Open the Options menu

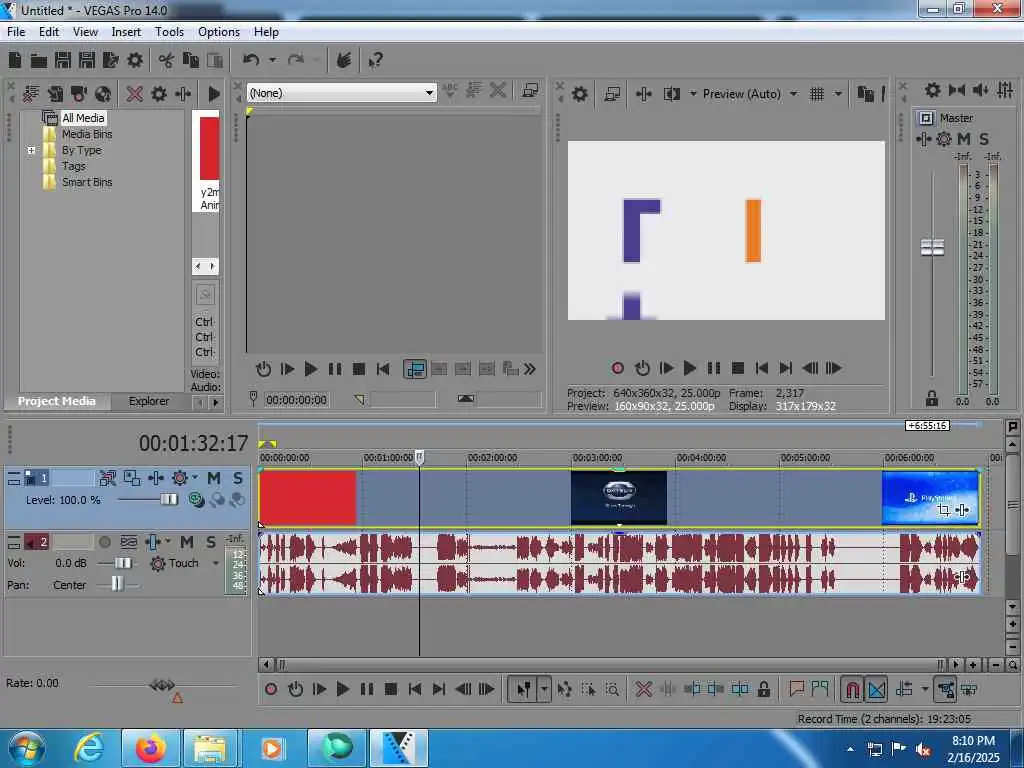pos(219,32)
